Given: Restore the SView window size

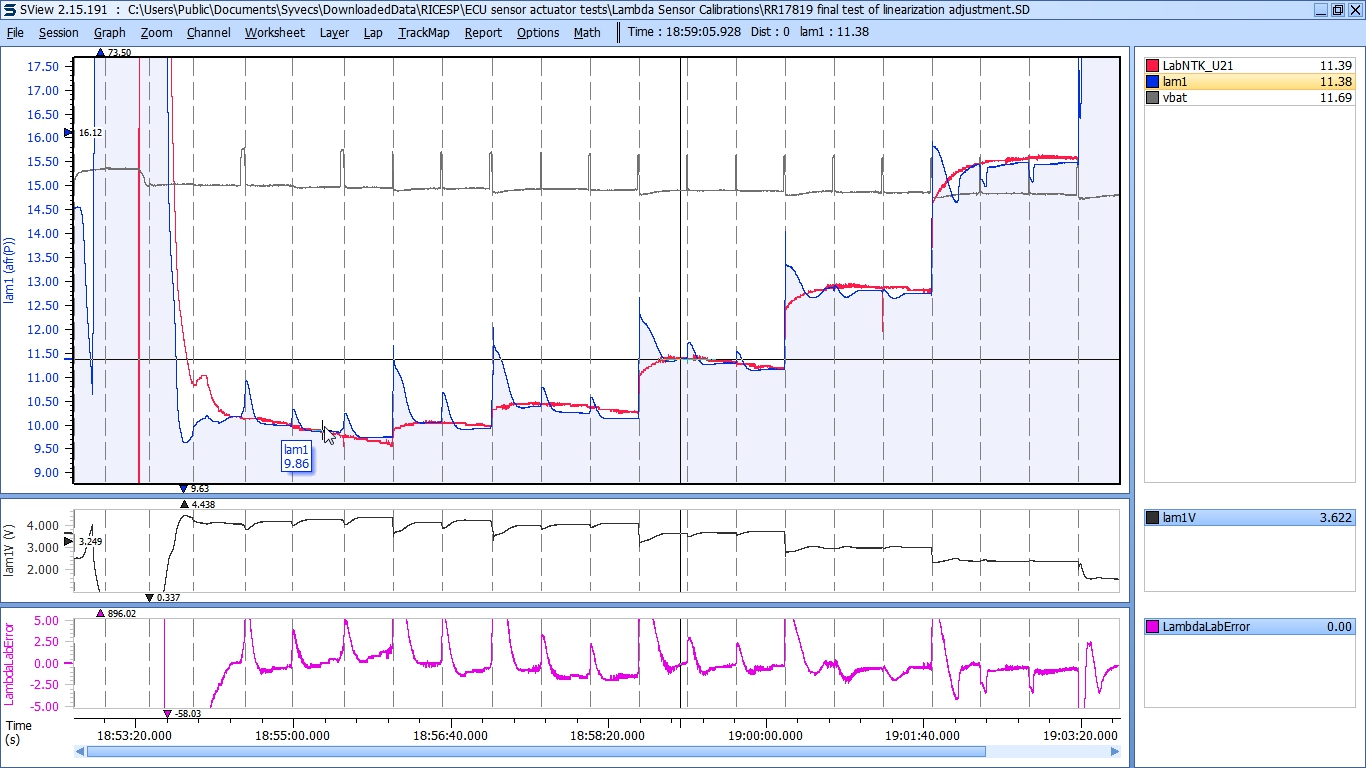Looking at the screenshot, I should click(1338, 9).
